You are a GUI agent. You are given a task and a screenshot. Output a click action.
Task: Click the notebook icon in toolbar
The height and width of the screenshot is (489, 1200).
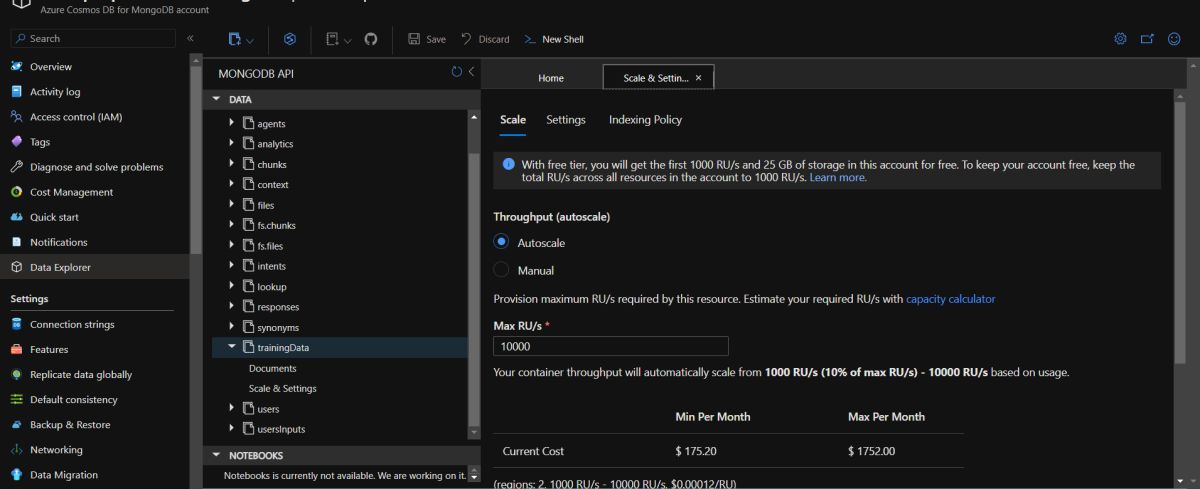point(332,39)
